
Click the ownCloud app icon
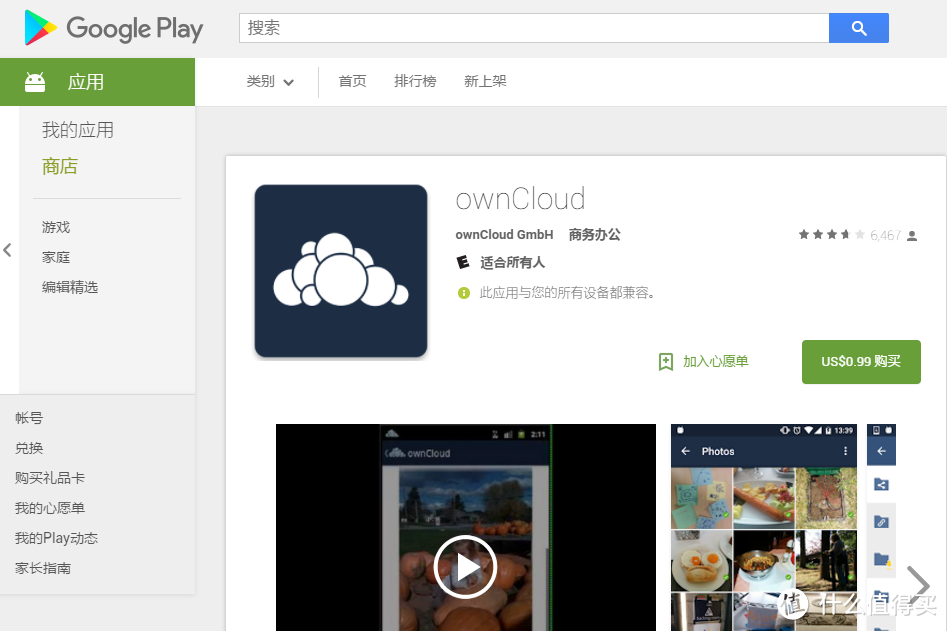tap(341, 271)
